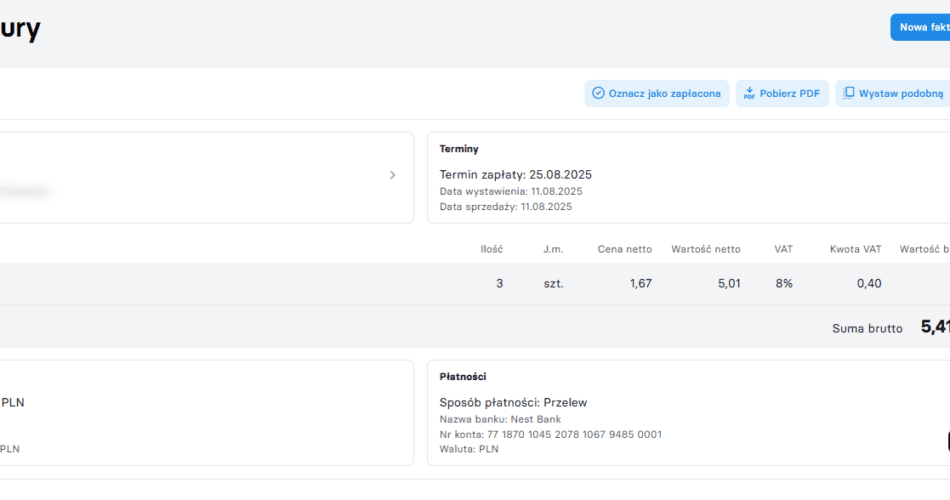Click the Cena netto column header
Viewport: 950px width, 500px height.
pyautogui.click(x=624, y=249)
